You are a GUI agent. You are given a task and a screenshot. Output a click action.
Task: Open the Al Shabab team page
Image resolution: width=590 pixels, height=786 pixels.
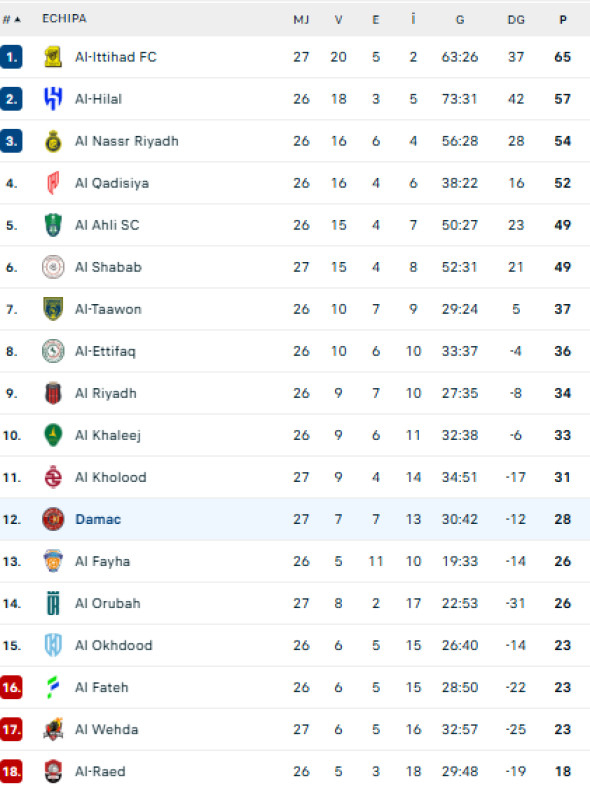point(108,267)
